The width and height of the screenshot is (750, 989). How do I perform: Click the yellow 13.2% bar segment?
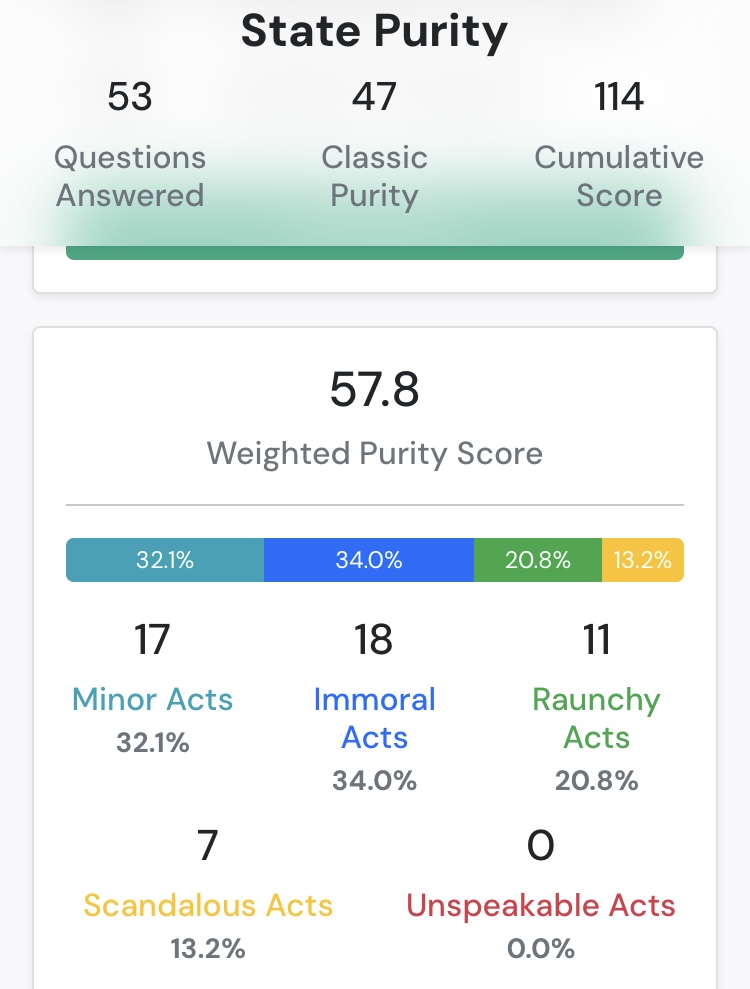tap(643, 559)
